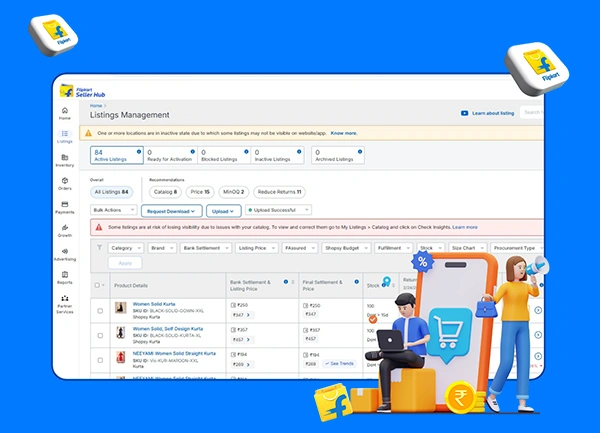Open Advertising in the sidebar
600x433 pixels.
click(x=65, y=254)
